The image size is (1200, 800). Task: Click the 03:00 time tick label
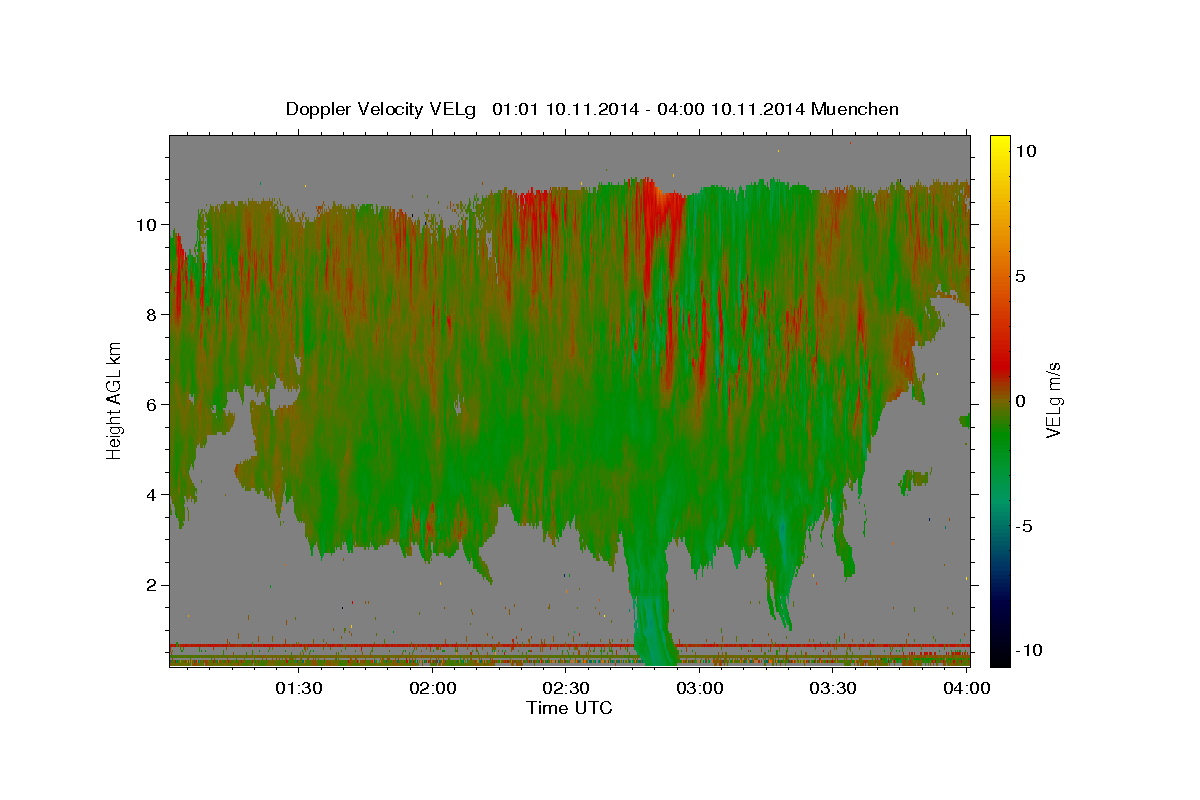[x=700, y=688]
